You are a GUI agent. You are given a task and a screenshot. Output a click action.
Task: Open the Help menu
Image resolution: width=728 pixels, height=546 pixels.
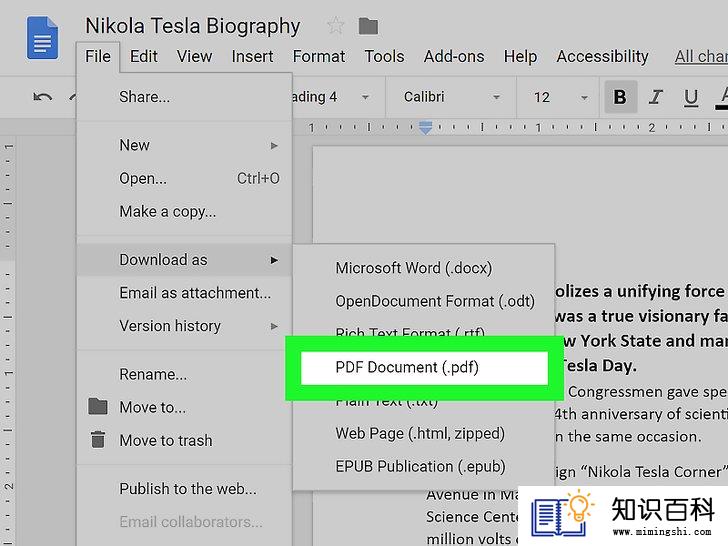(520, 57)
